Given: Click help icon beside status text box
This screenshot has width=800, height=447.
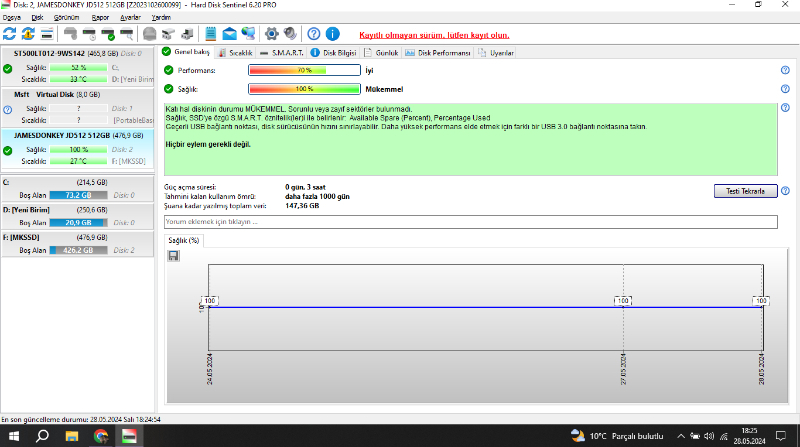Looking at the screenshot, I should click(x=785, y=108).
